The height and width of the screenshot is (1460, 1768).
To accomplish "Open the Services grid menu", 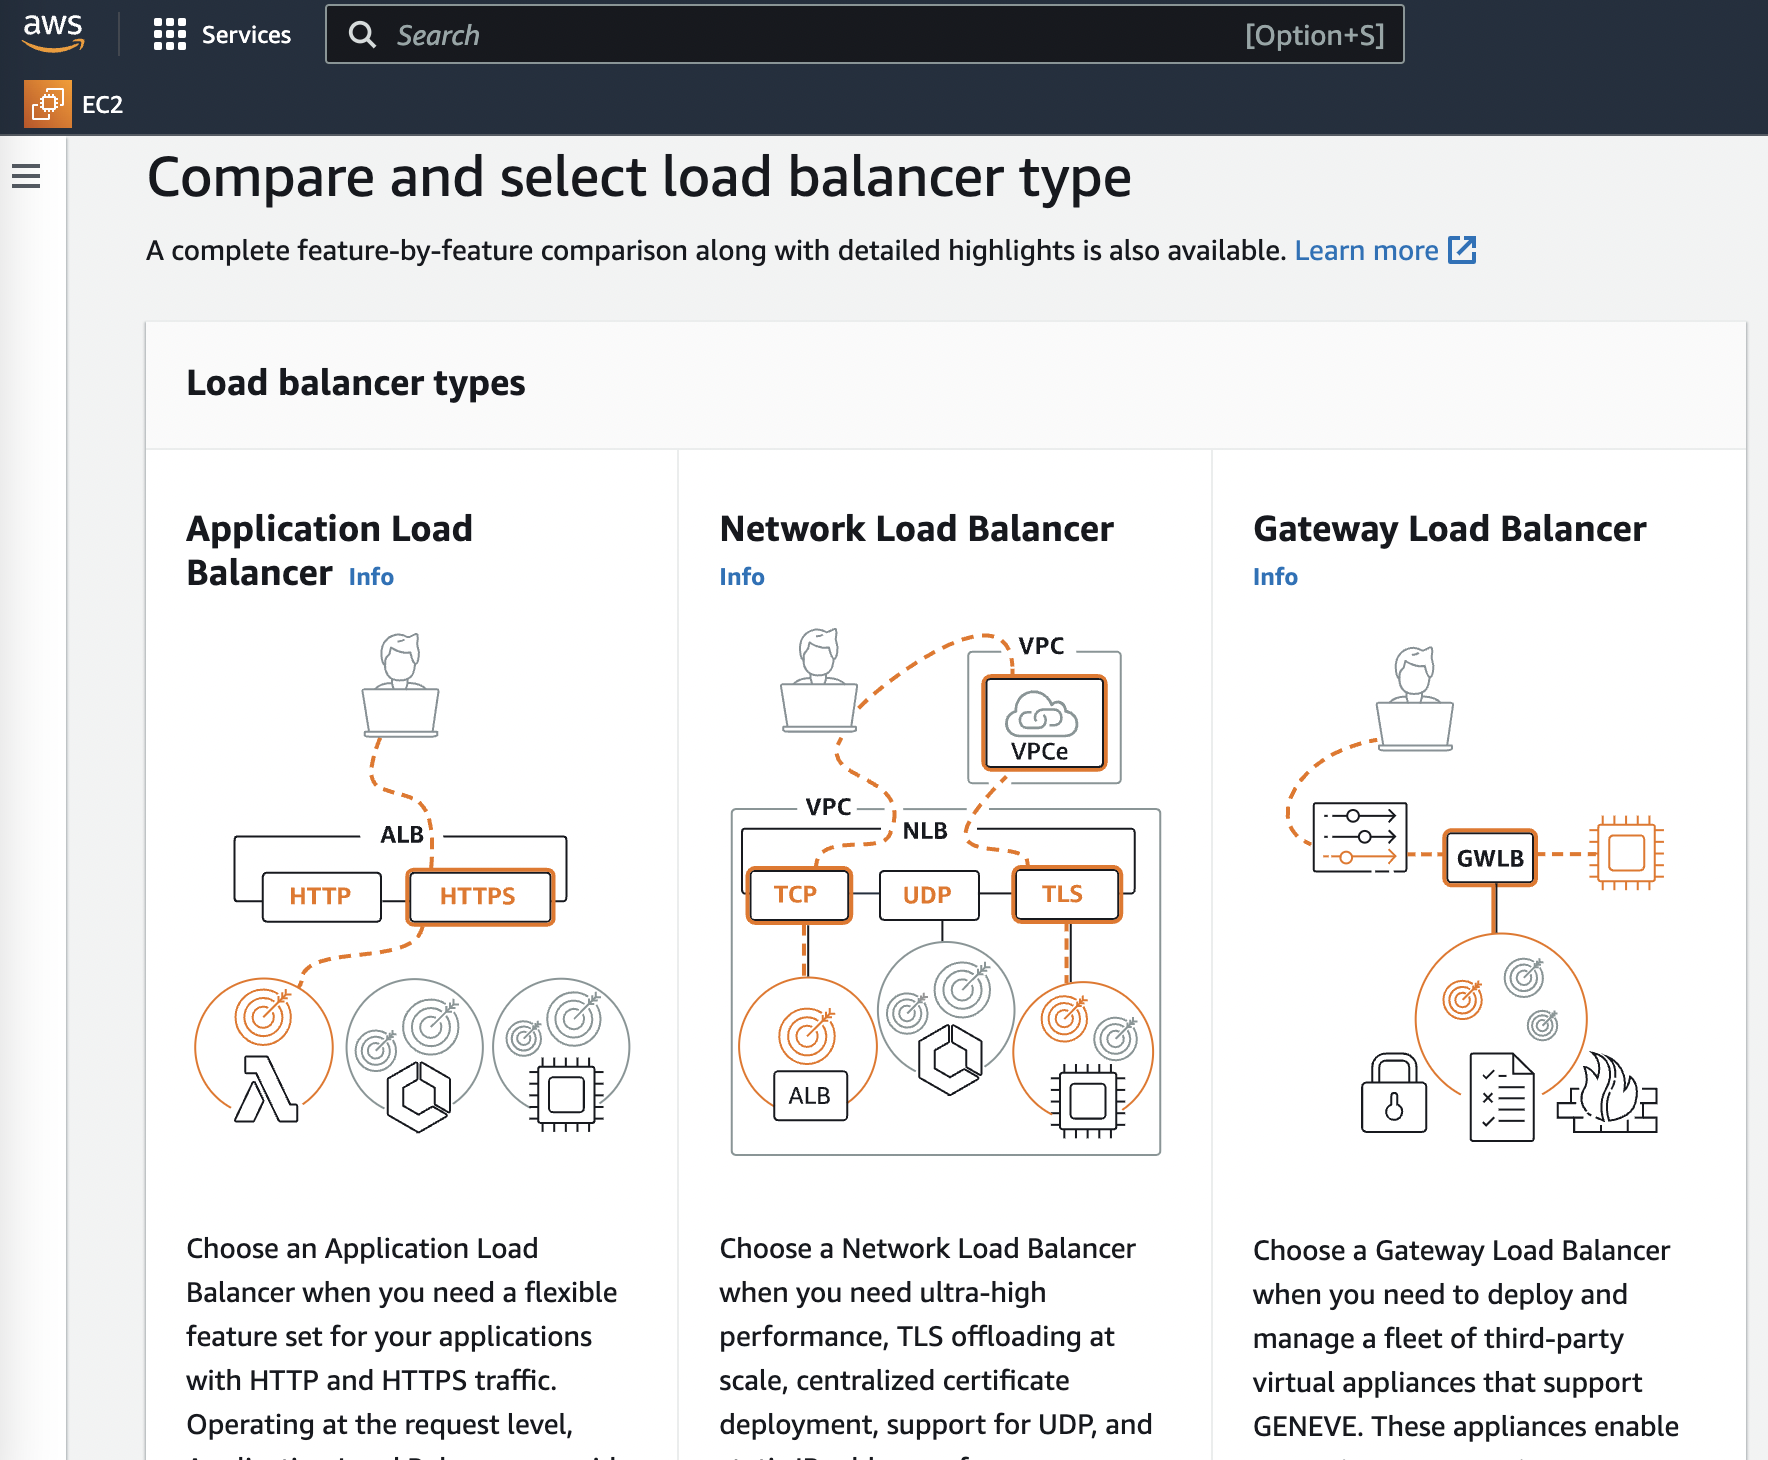I will point(170,34).
